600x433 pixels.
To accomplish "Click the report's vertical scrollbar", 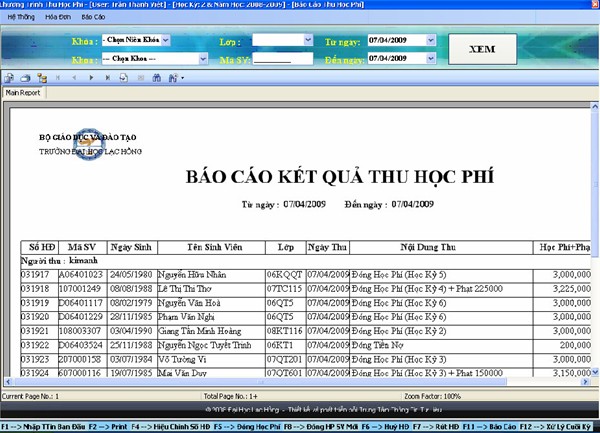I will 592,250.
